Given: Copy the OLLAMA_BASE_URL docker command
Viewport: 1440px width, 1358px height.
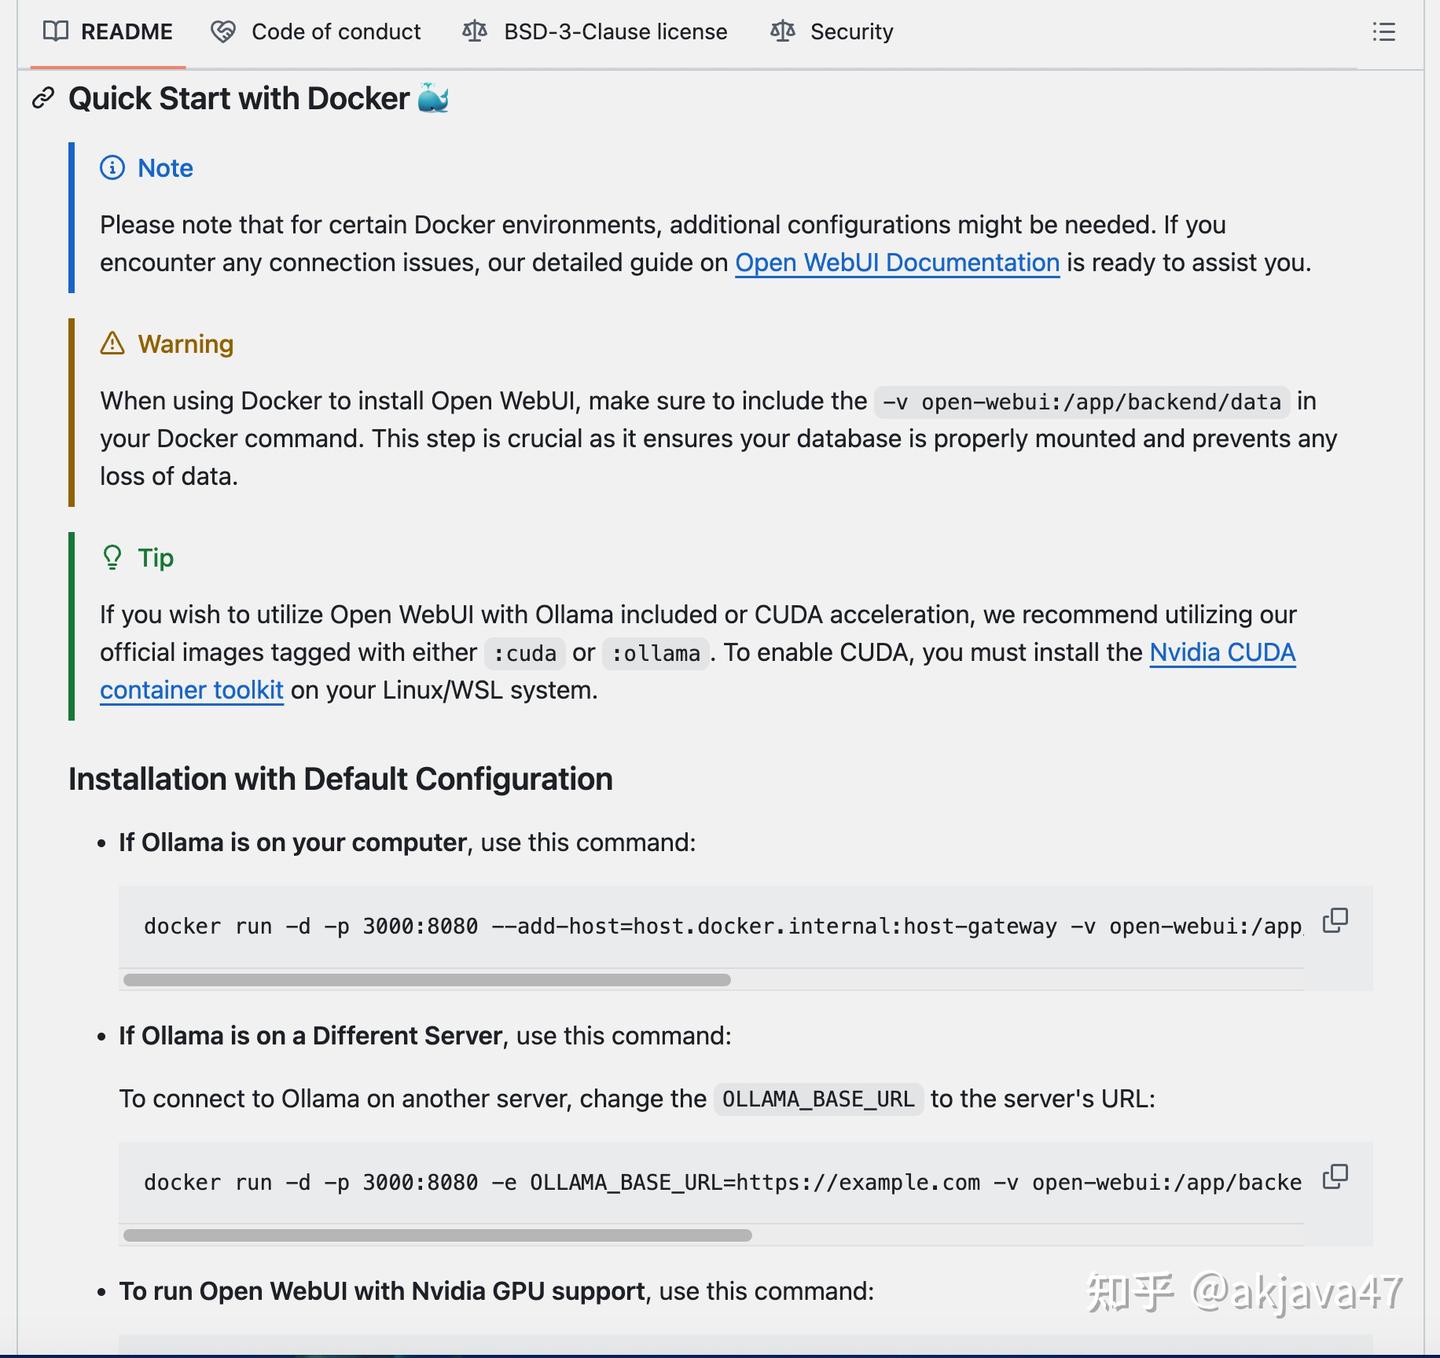Looking at the screenshot, I should (1335, 1176).
